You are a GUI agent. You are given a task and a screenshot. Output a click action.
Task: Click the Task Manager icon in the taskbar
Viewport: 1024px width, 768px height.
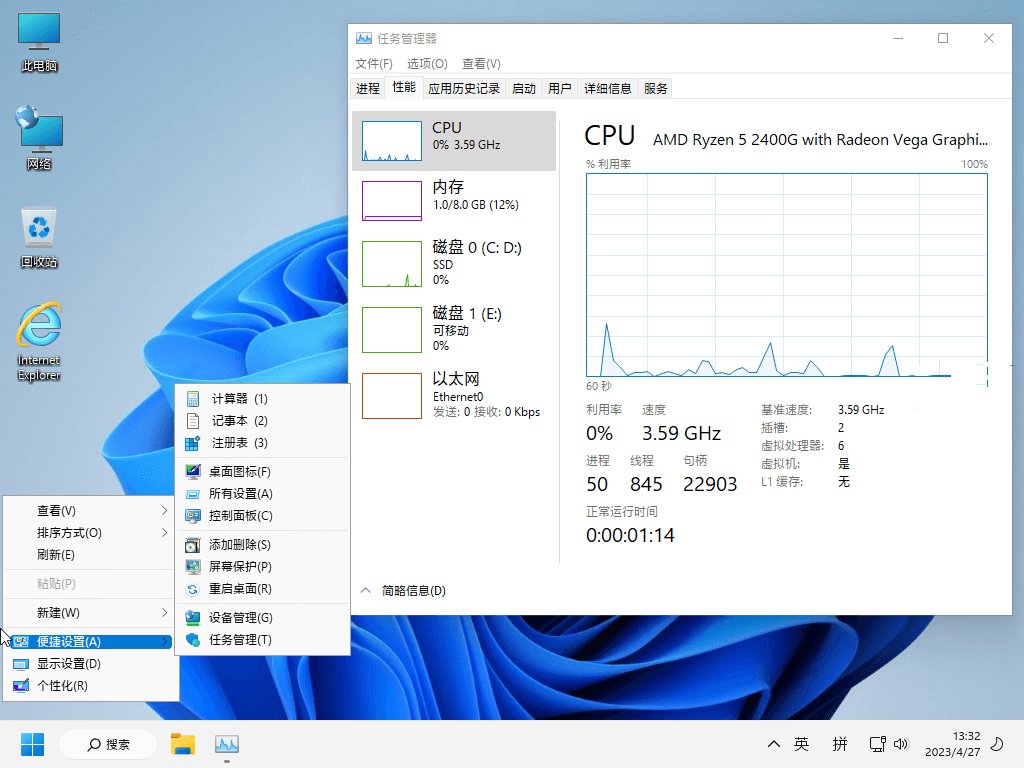[226, 744]
